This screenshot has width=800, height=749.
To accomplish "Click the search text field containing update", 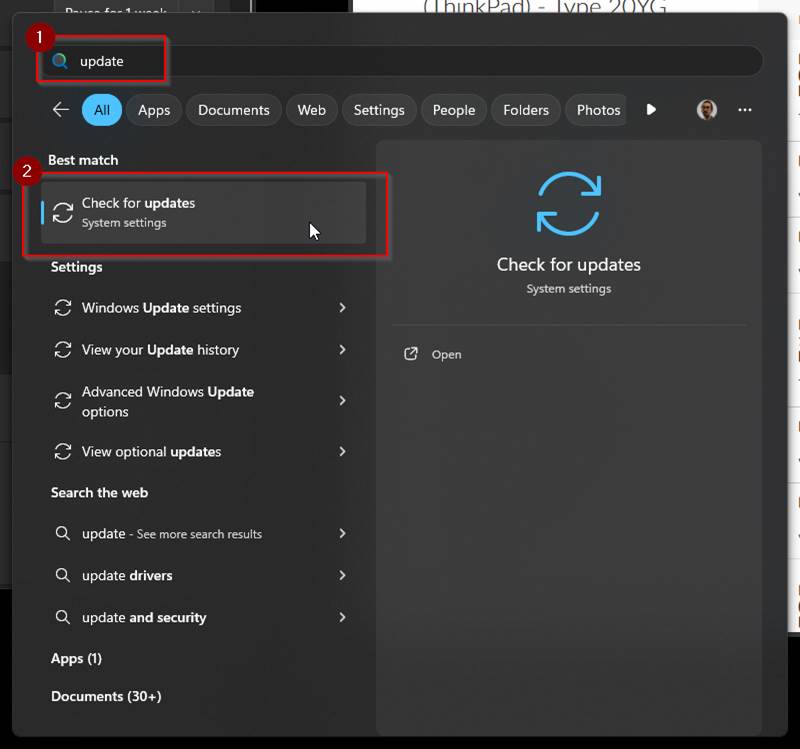I will pos(400,61).
